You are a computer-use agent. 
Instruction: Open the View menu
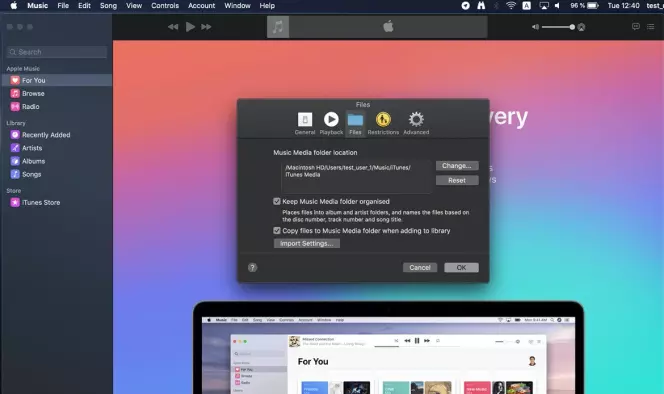(134, 6)
